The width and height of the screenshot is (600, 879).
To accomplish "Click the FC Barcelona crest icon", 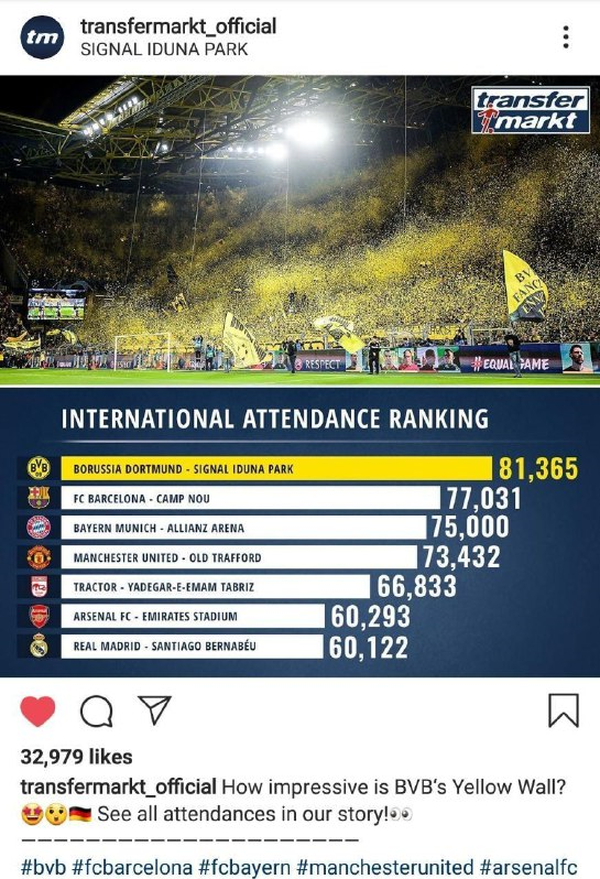I will tap(39, 498).
